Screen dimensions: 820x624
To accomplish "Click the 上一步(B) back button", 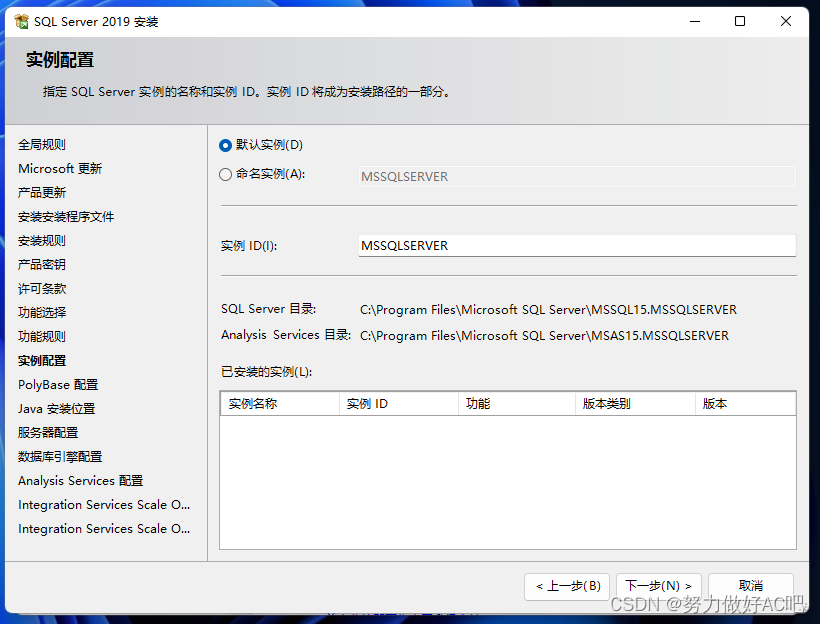I will coord(567,586).
